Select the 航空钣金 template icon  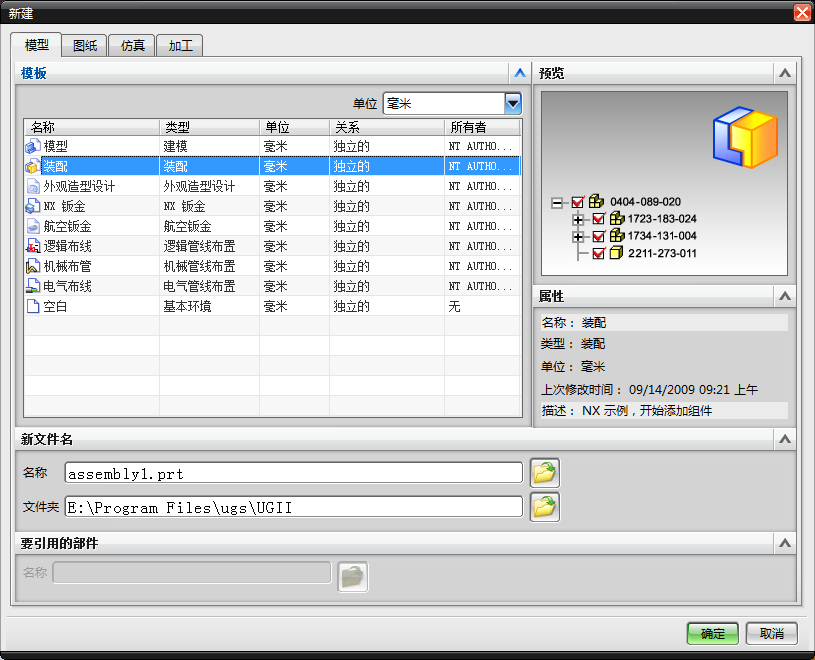pyautogui.click(x=32, y=226)
